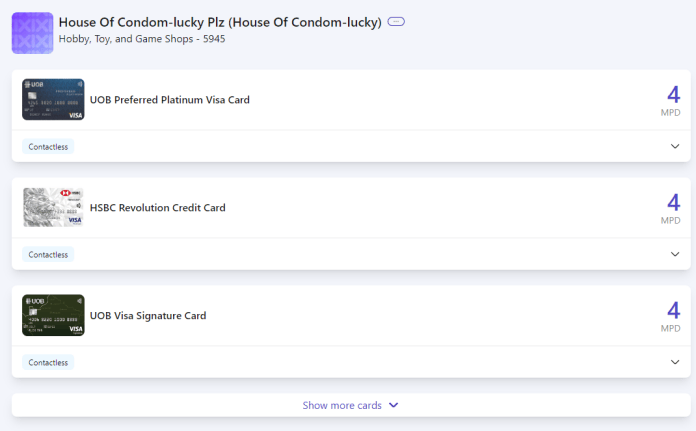This screenshot has width=696, height=431.
Task: Open the HSBC Revolution Credit Card title
Action: tap(158, 207)
